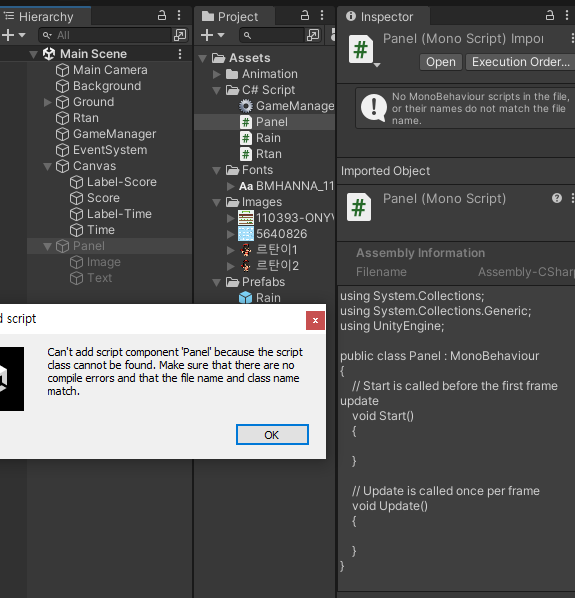
Task: Click the Hierarchy panel lock icon
Action: click(162, 16)
